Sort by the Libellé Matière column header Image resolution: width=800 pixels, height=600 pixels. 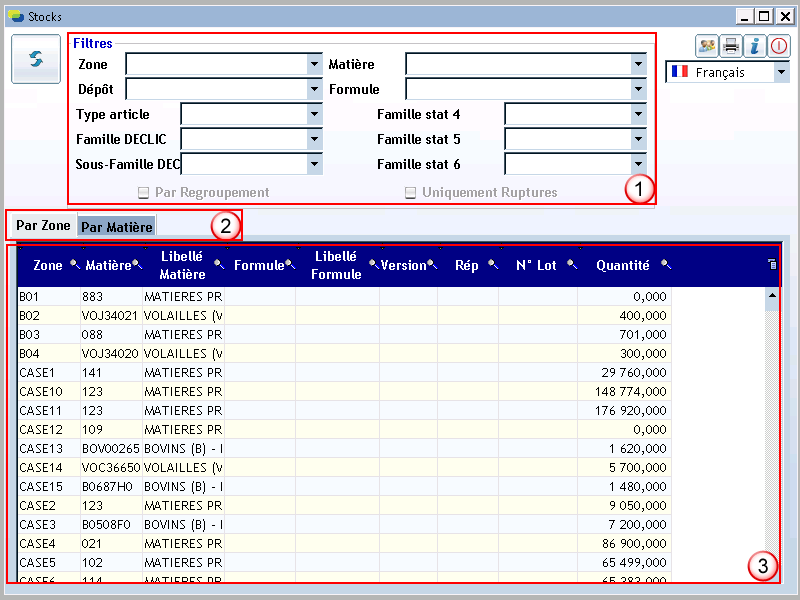pos(182,265)
